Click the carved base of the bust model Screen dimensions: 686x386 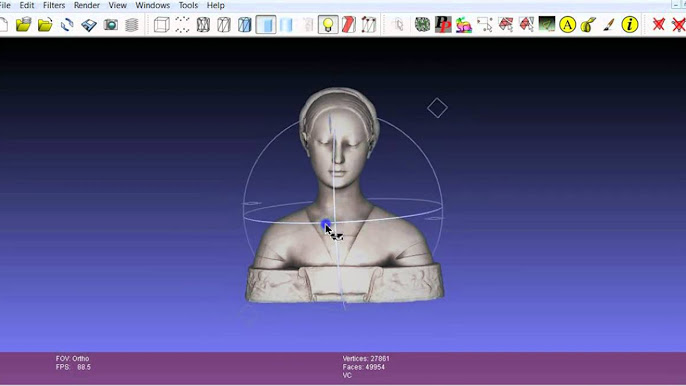coord(345,284)
